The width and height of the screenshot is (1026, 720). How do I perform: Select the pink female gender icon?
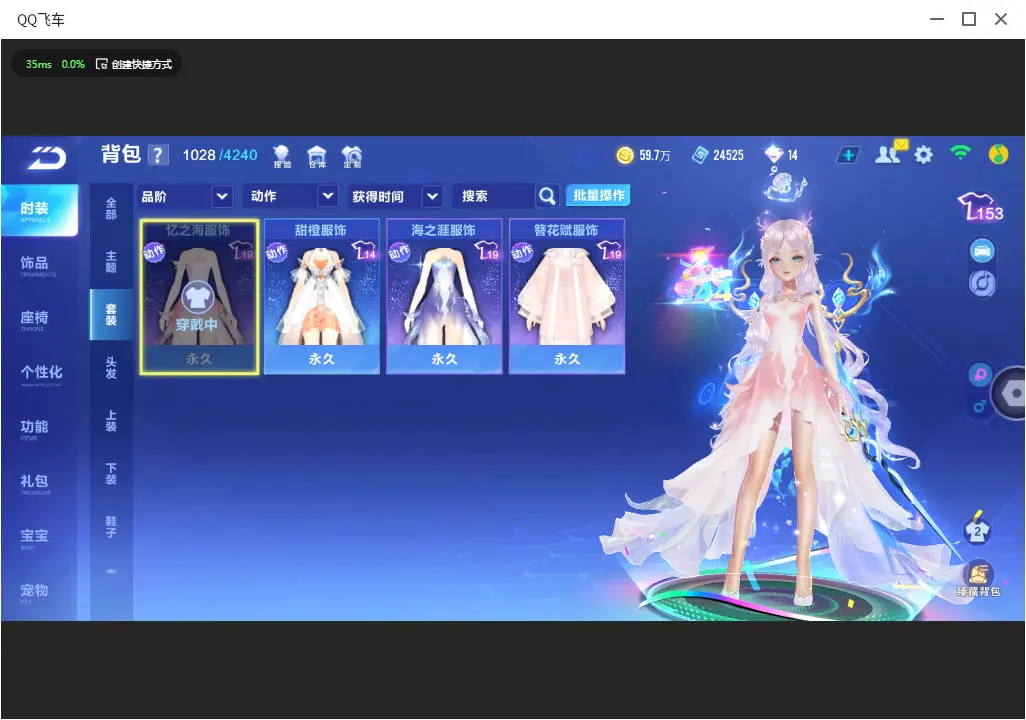click(980, 375)
